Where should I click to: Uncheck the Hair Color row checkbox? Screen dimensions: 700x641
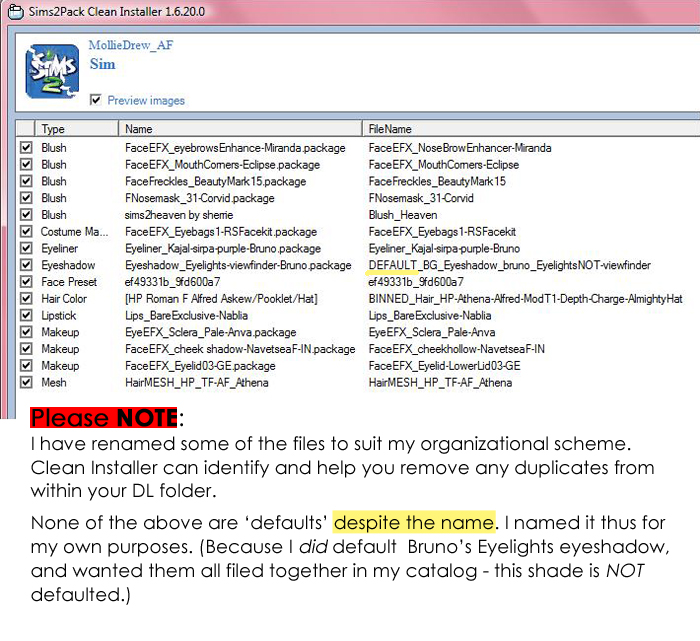pyautogui.click(x=26, y=298)
